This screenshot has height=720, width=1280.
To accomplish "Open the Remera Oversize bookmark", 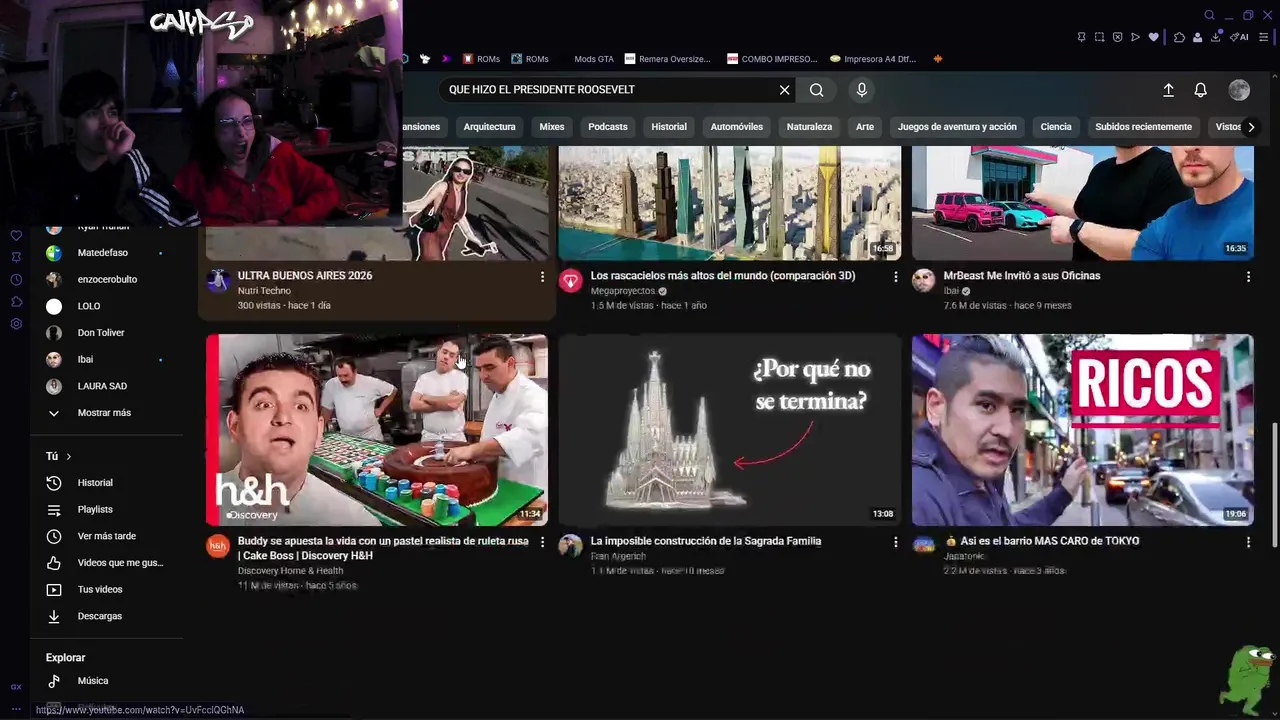I will coord(668,59).
